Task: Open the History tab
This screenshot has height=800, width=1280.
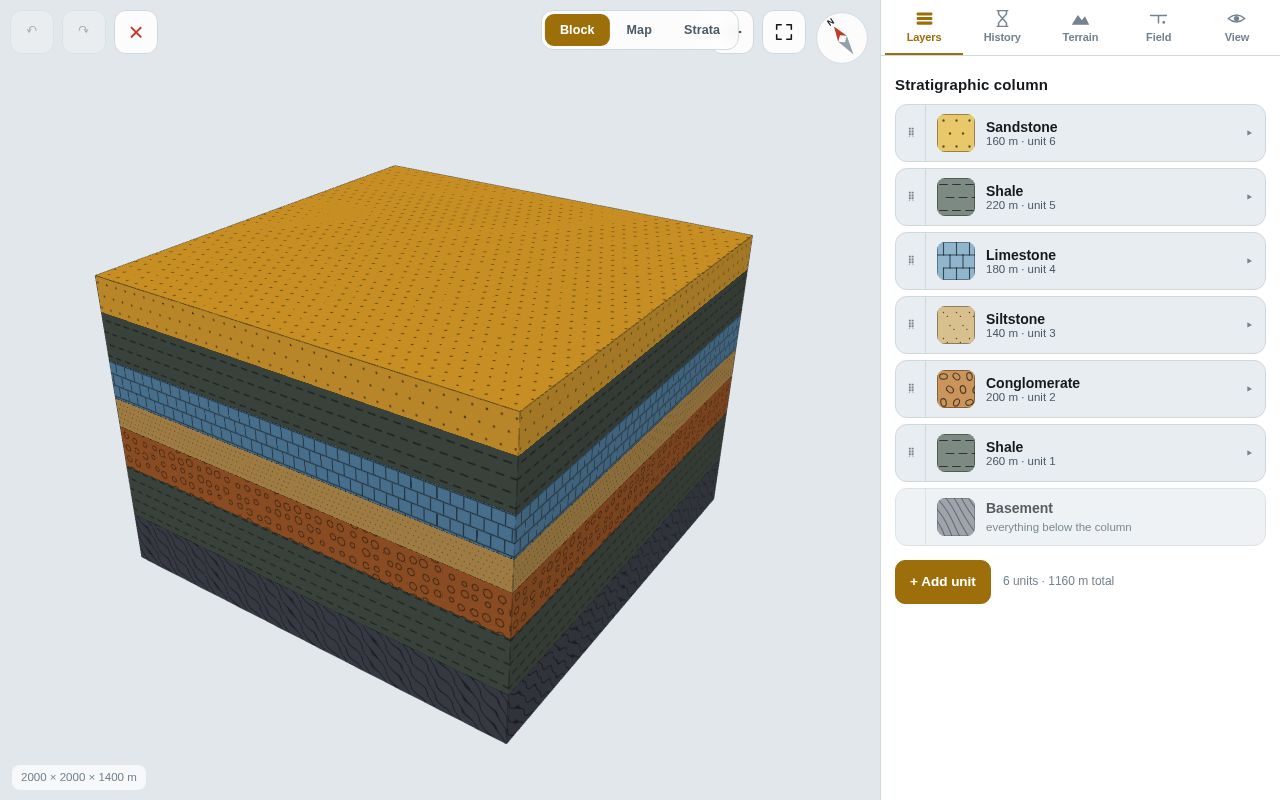Action: pyautogui.click(x=1002, y=28)
